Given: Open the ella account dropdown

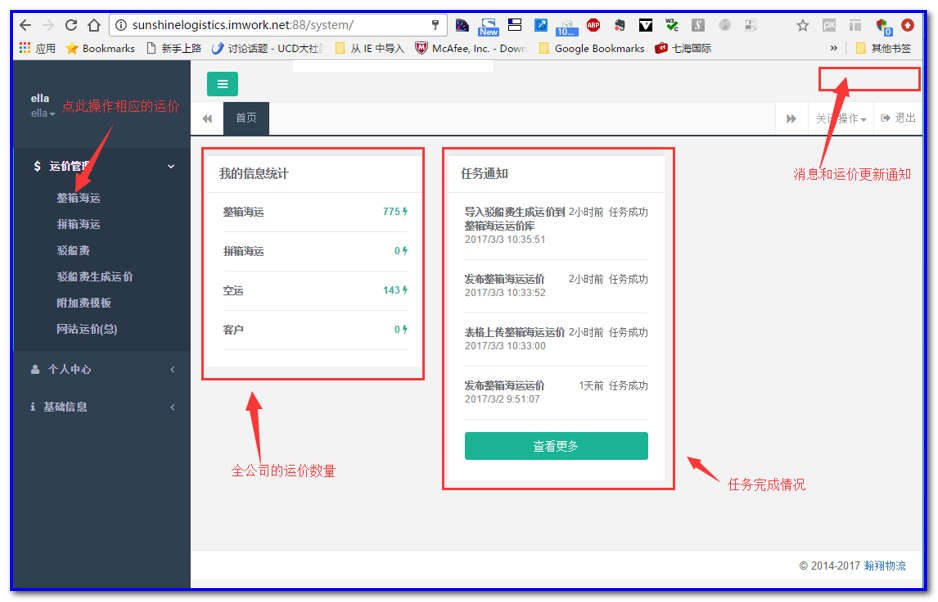Looking at the screenshot, I should click(40, 113).
